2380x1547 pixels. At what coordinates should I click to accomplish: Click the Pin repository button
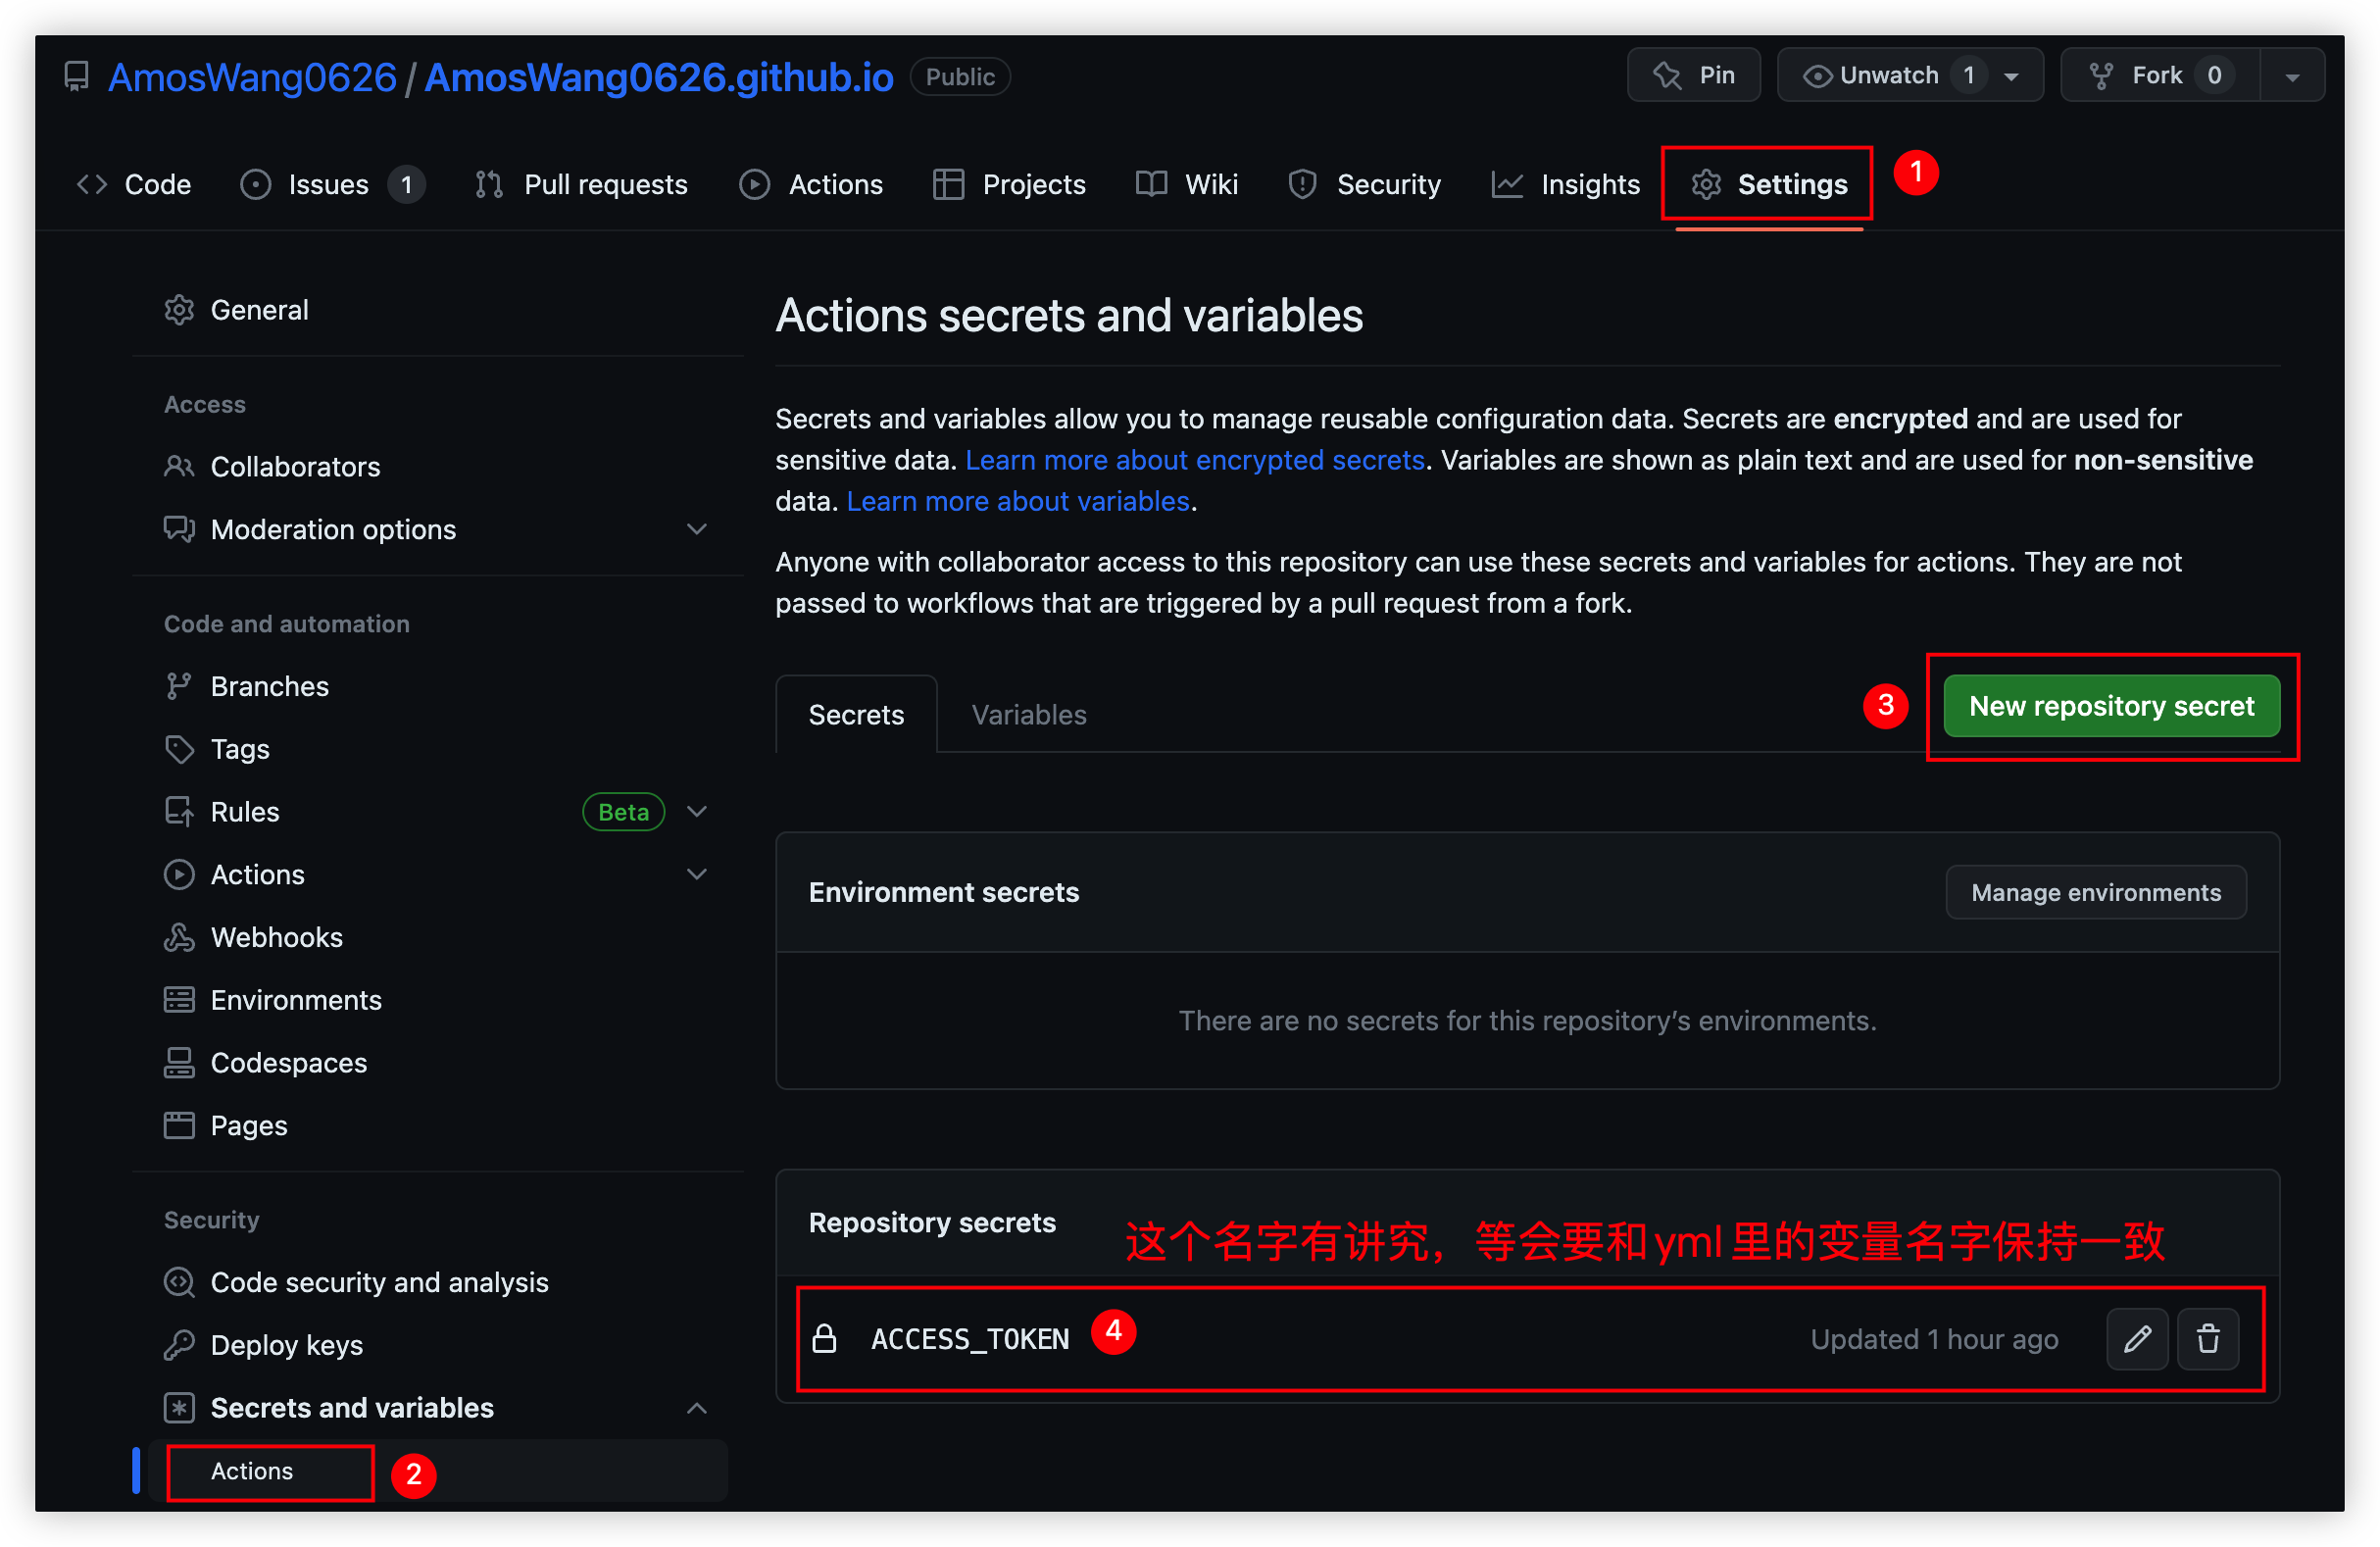1693,75
